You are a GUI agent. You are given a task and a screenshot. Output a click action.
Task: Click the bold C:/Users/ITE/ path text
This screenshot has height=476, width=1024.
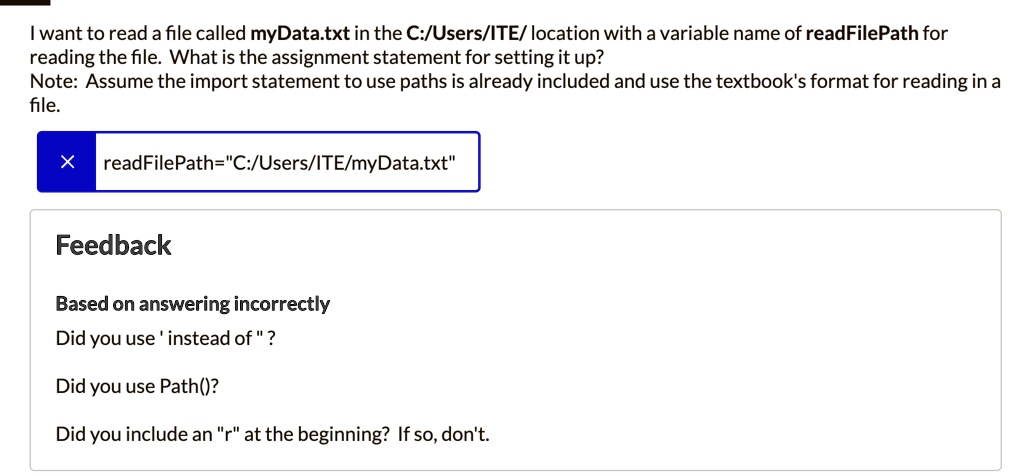(x=466, y=33)
